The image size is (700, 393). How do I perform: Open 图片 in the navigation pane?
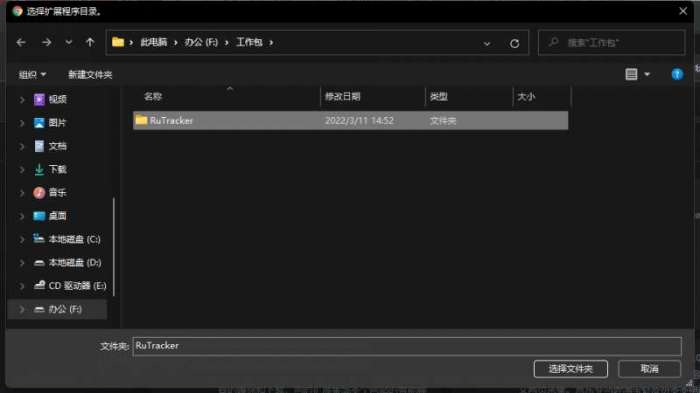[57, 123]
